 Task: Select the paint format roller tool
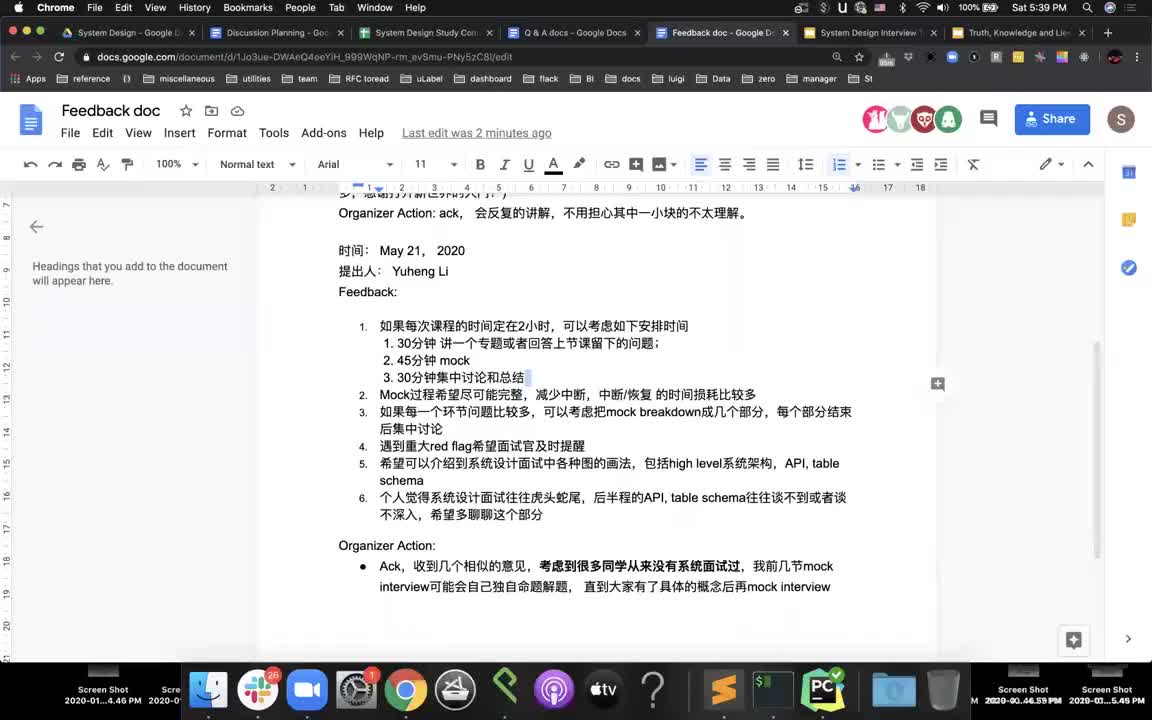point(127,165)
